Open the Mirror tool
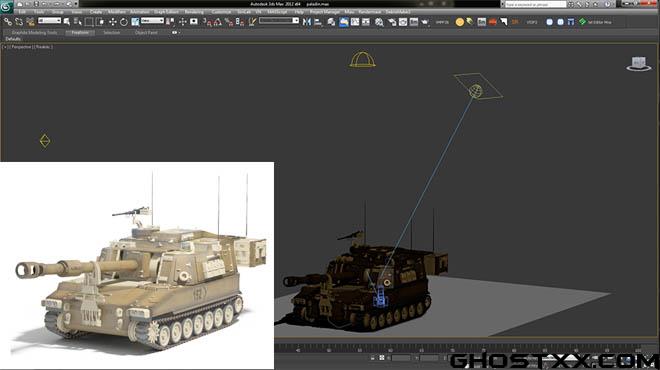660x370 pixels. coord(307,21)
